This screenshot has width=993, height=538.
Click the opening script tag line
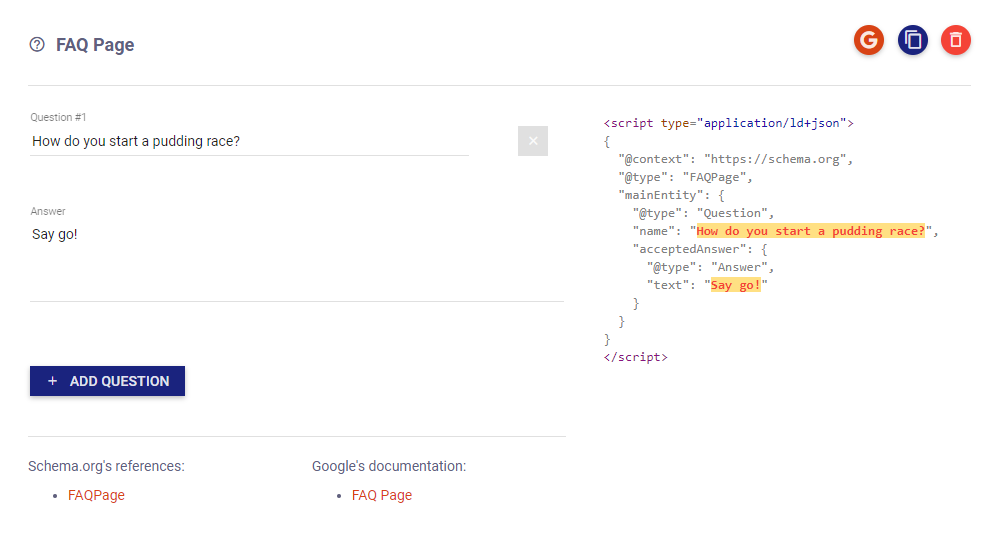click(x=728, y=123)
